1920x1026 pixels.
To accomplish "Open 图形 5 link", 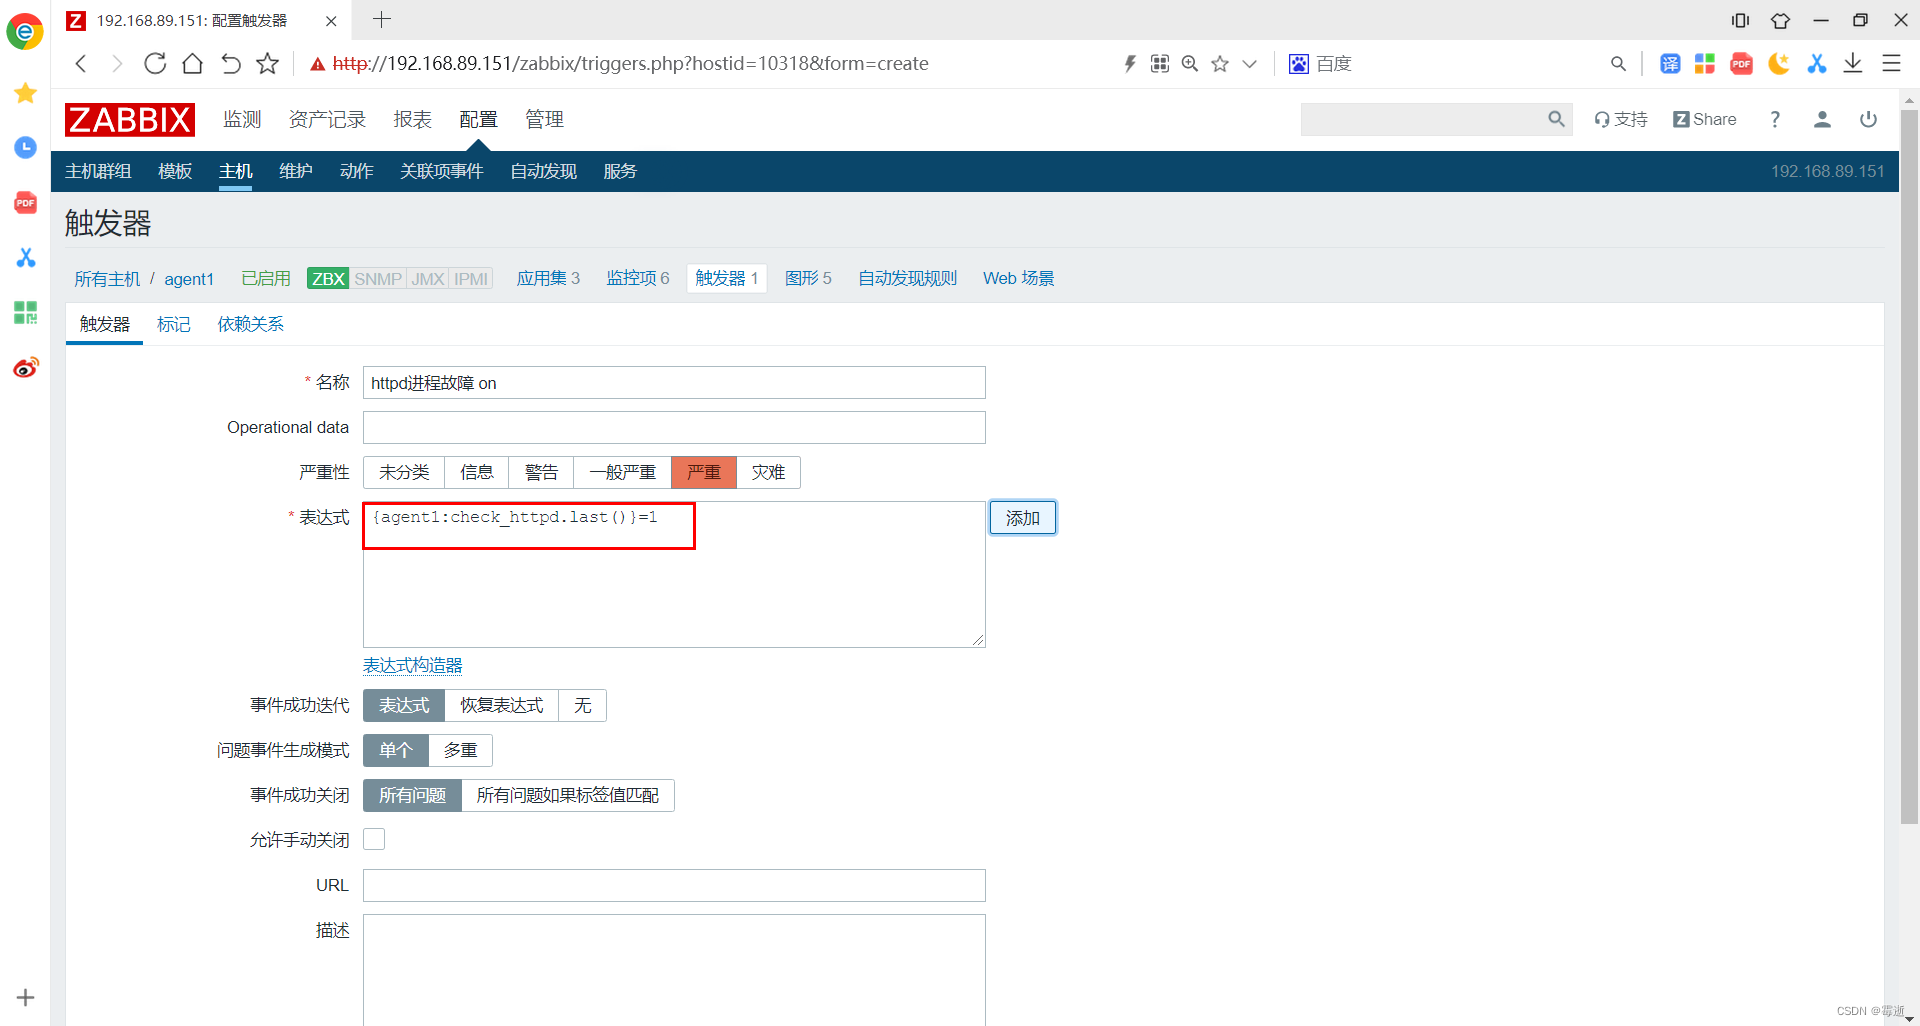I will coord(808,278).
